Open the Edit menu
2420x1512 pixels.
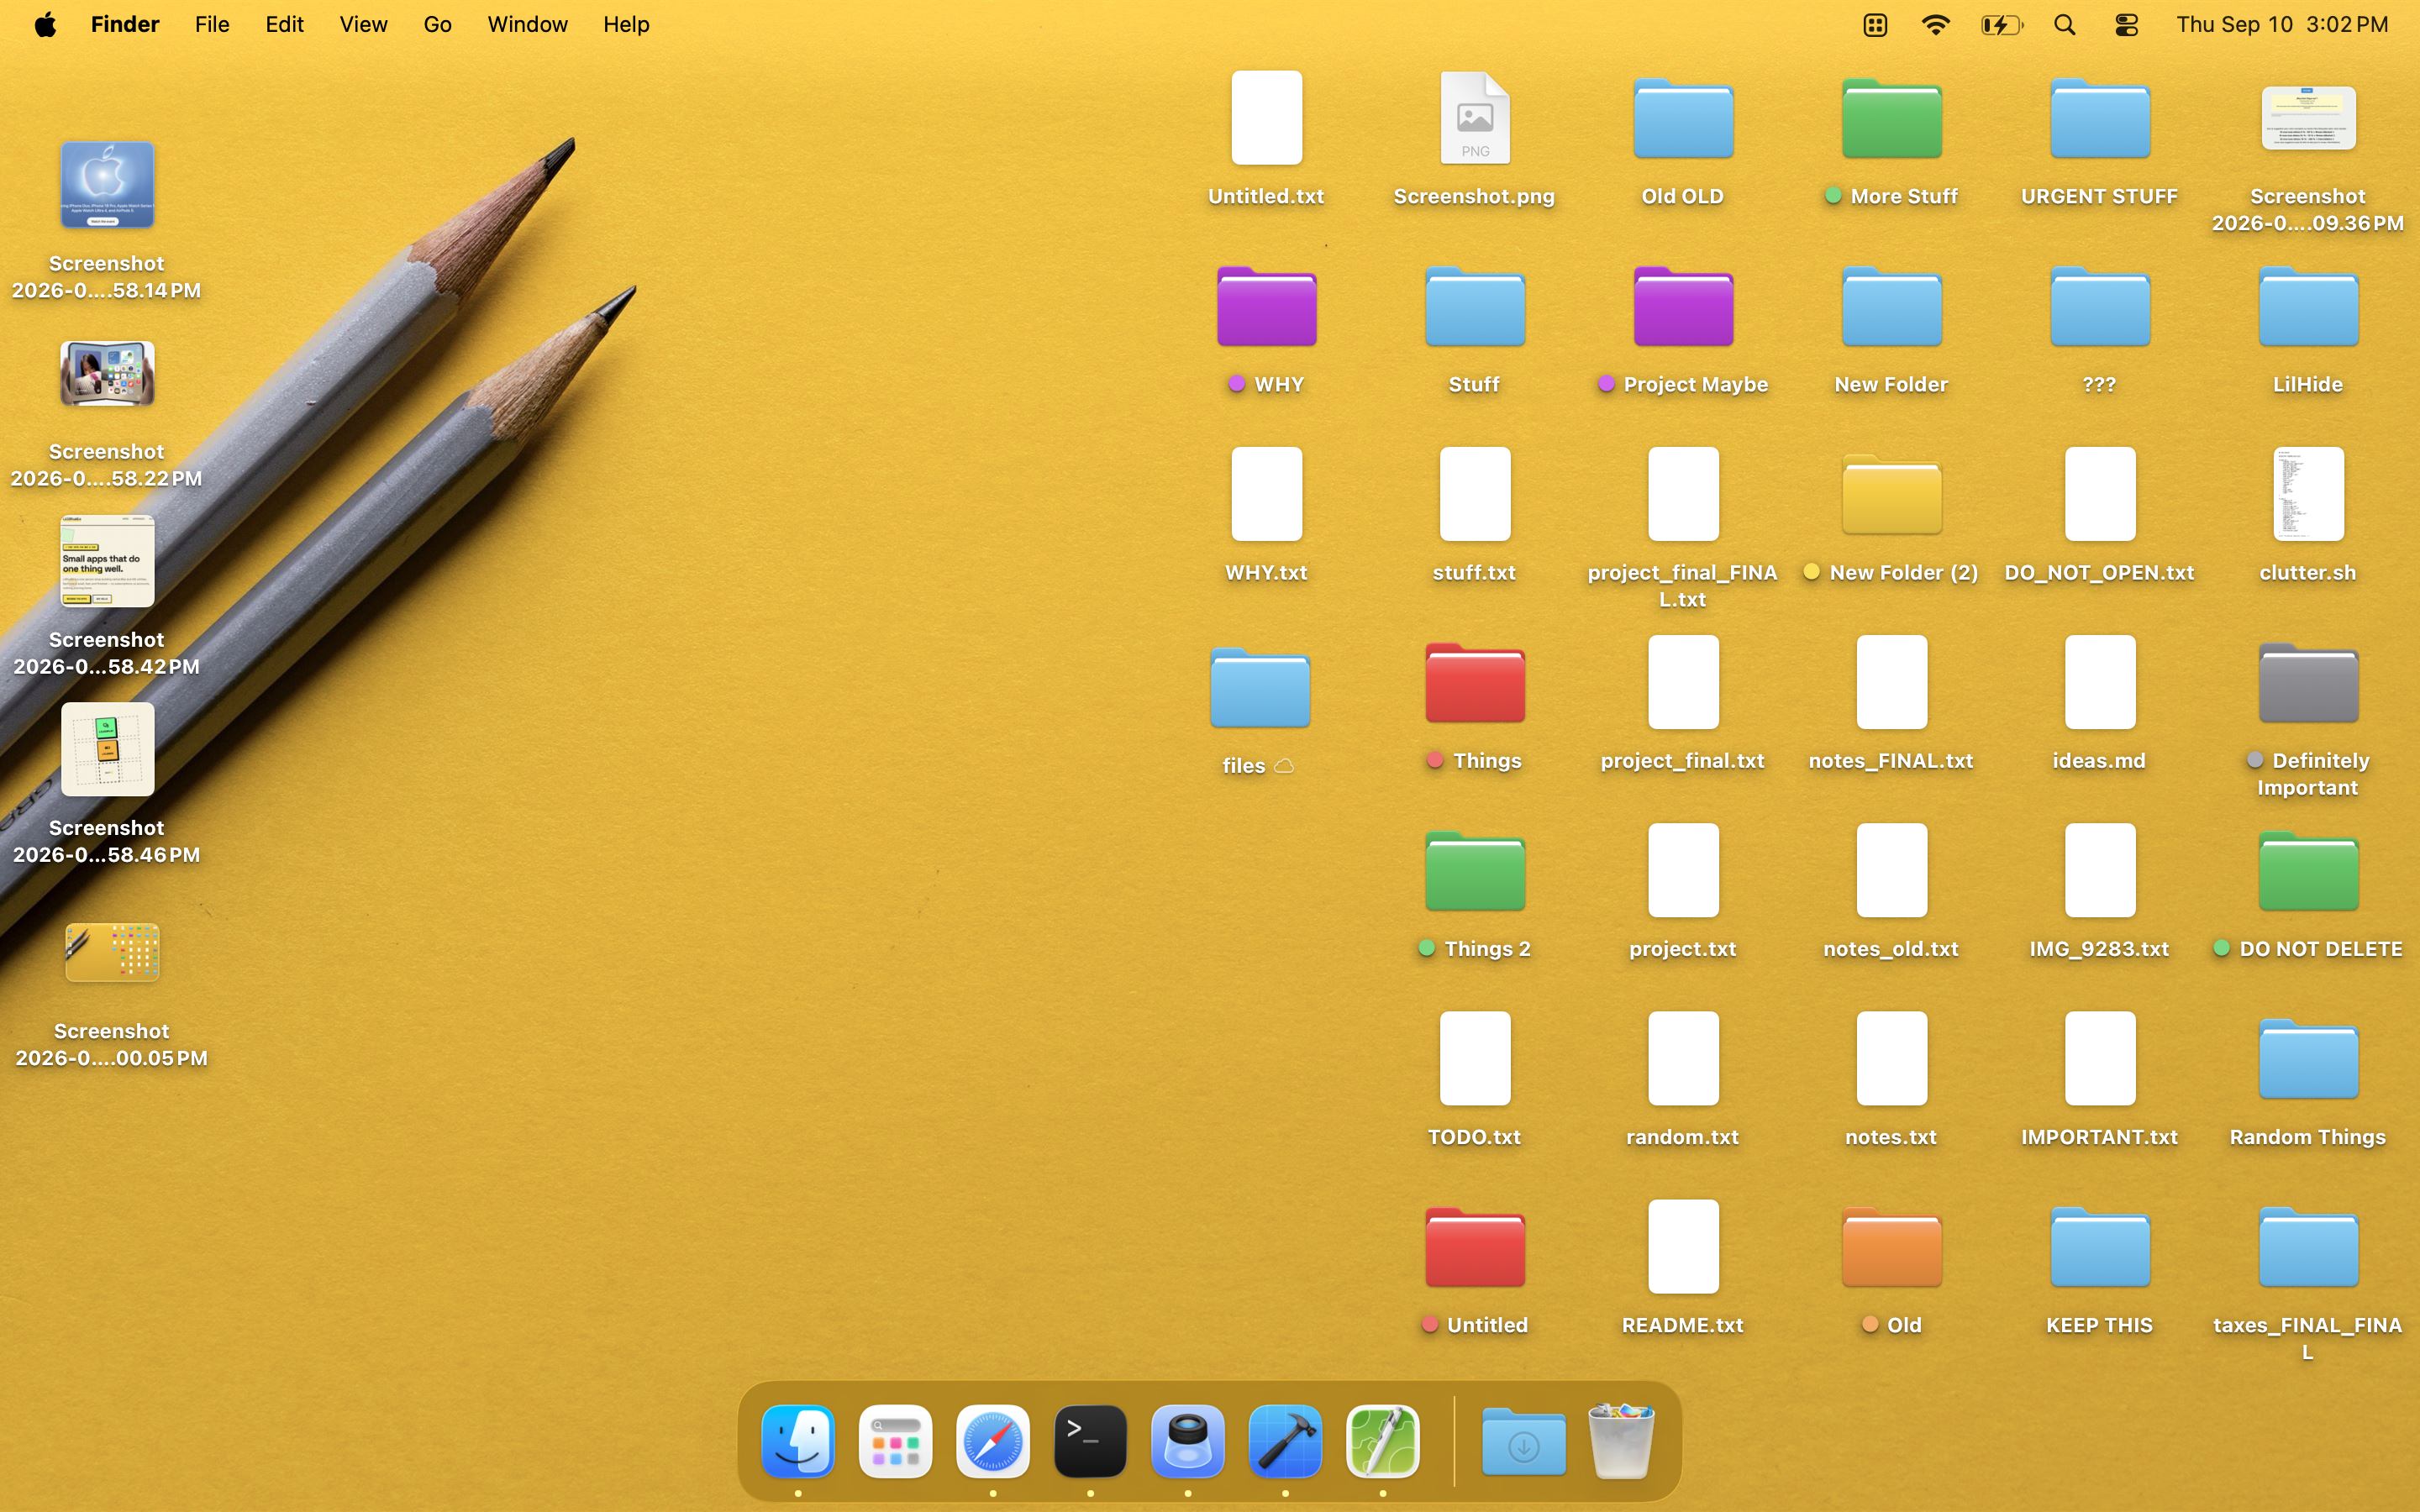[284, 24]
